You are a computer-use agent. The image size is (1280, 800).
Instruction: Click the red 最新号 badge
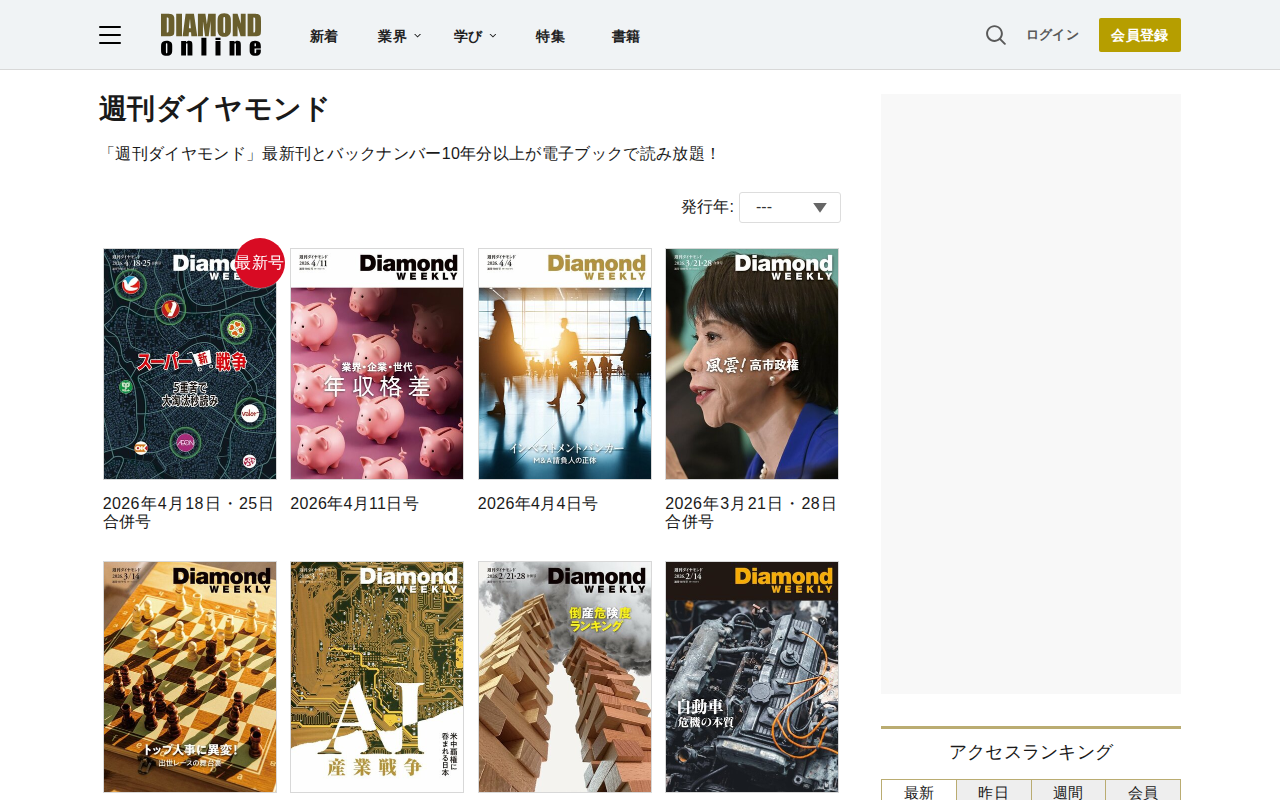(260, 263)
